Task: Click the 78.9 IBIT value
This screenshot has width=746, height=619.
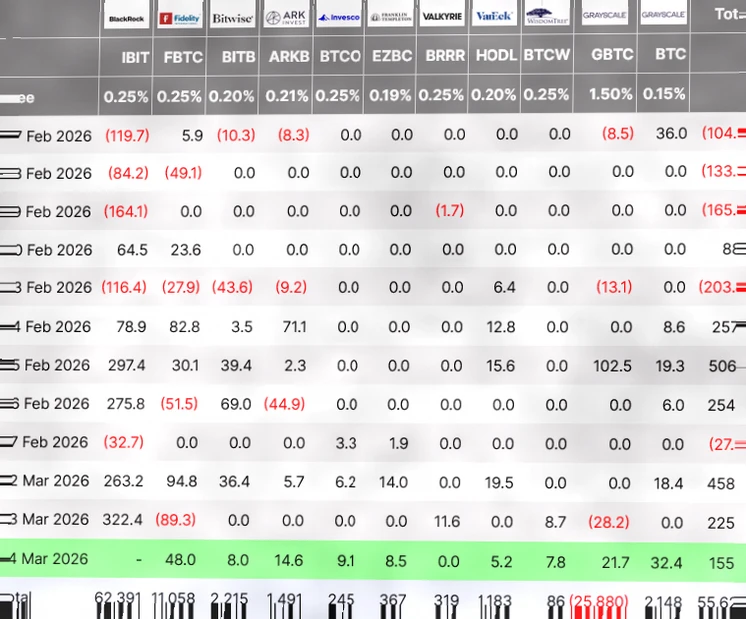Action: click(131, 327)
